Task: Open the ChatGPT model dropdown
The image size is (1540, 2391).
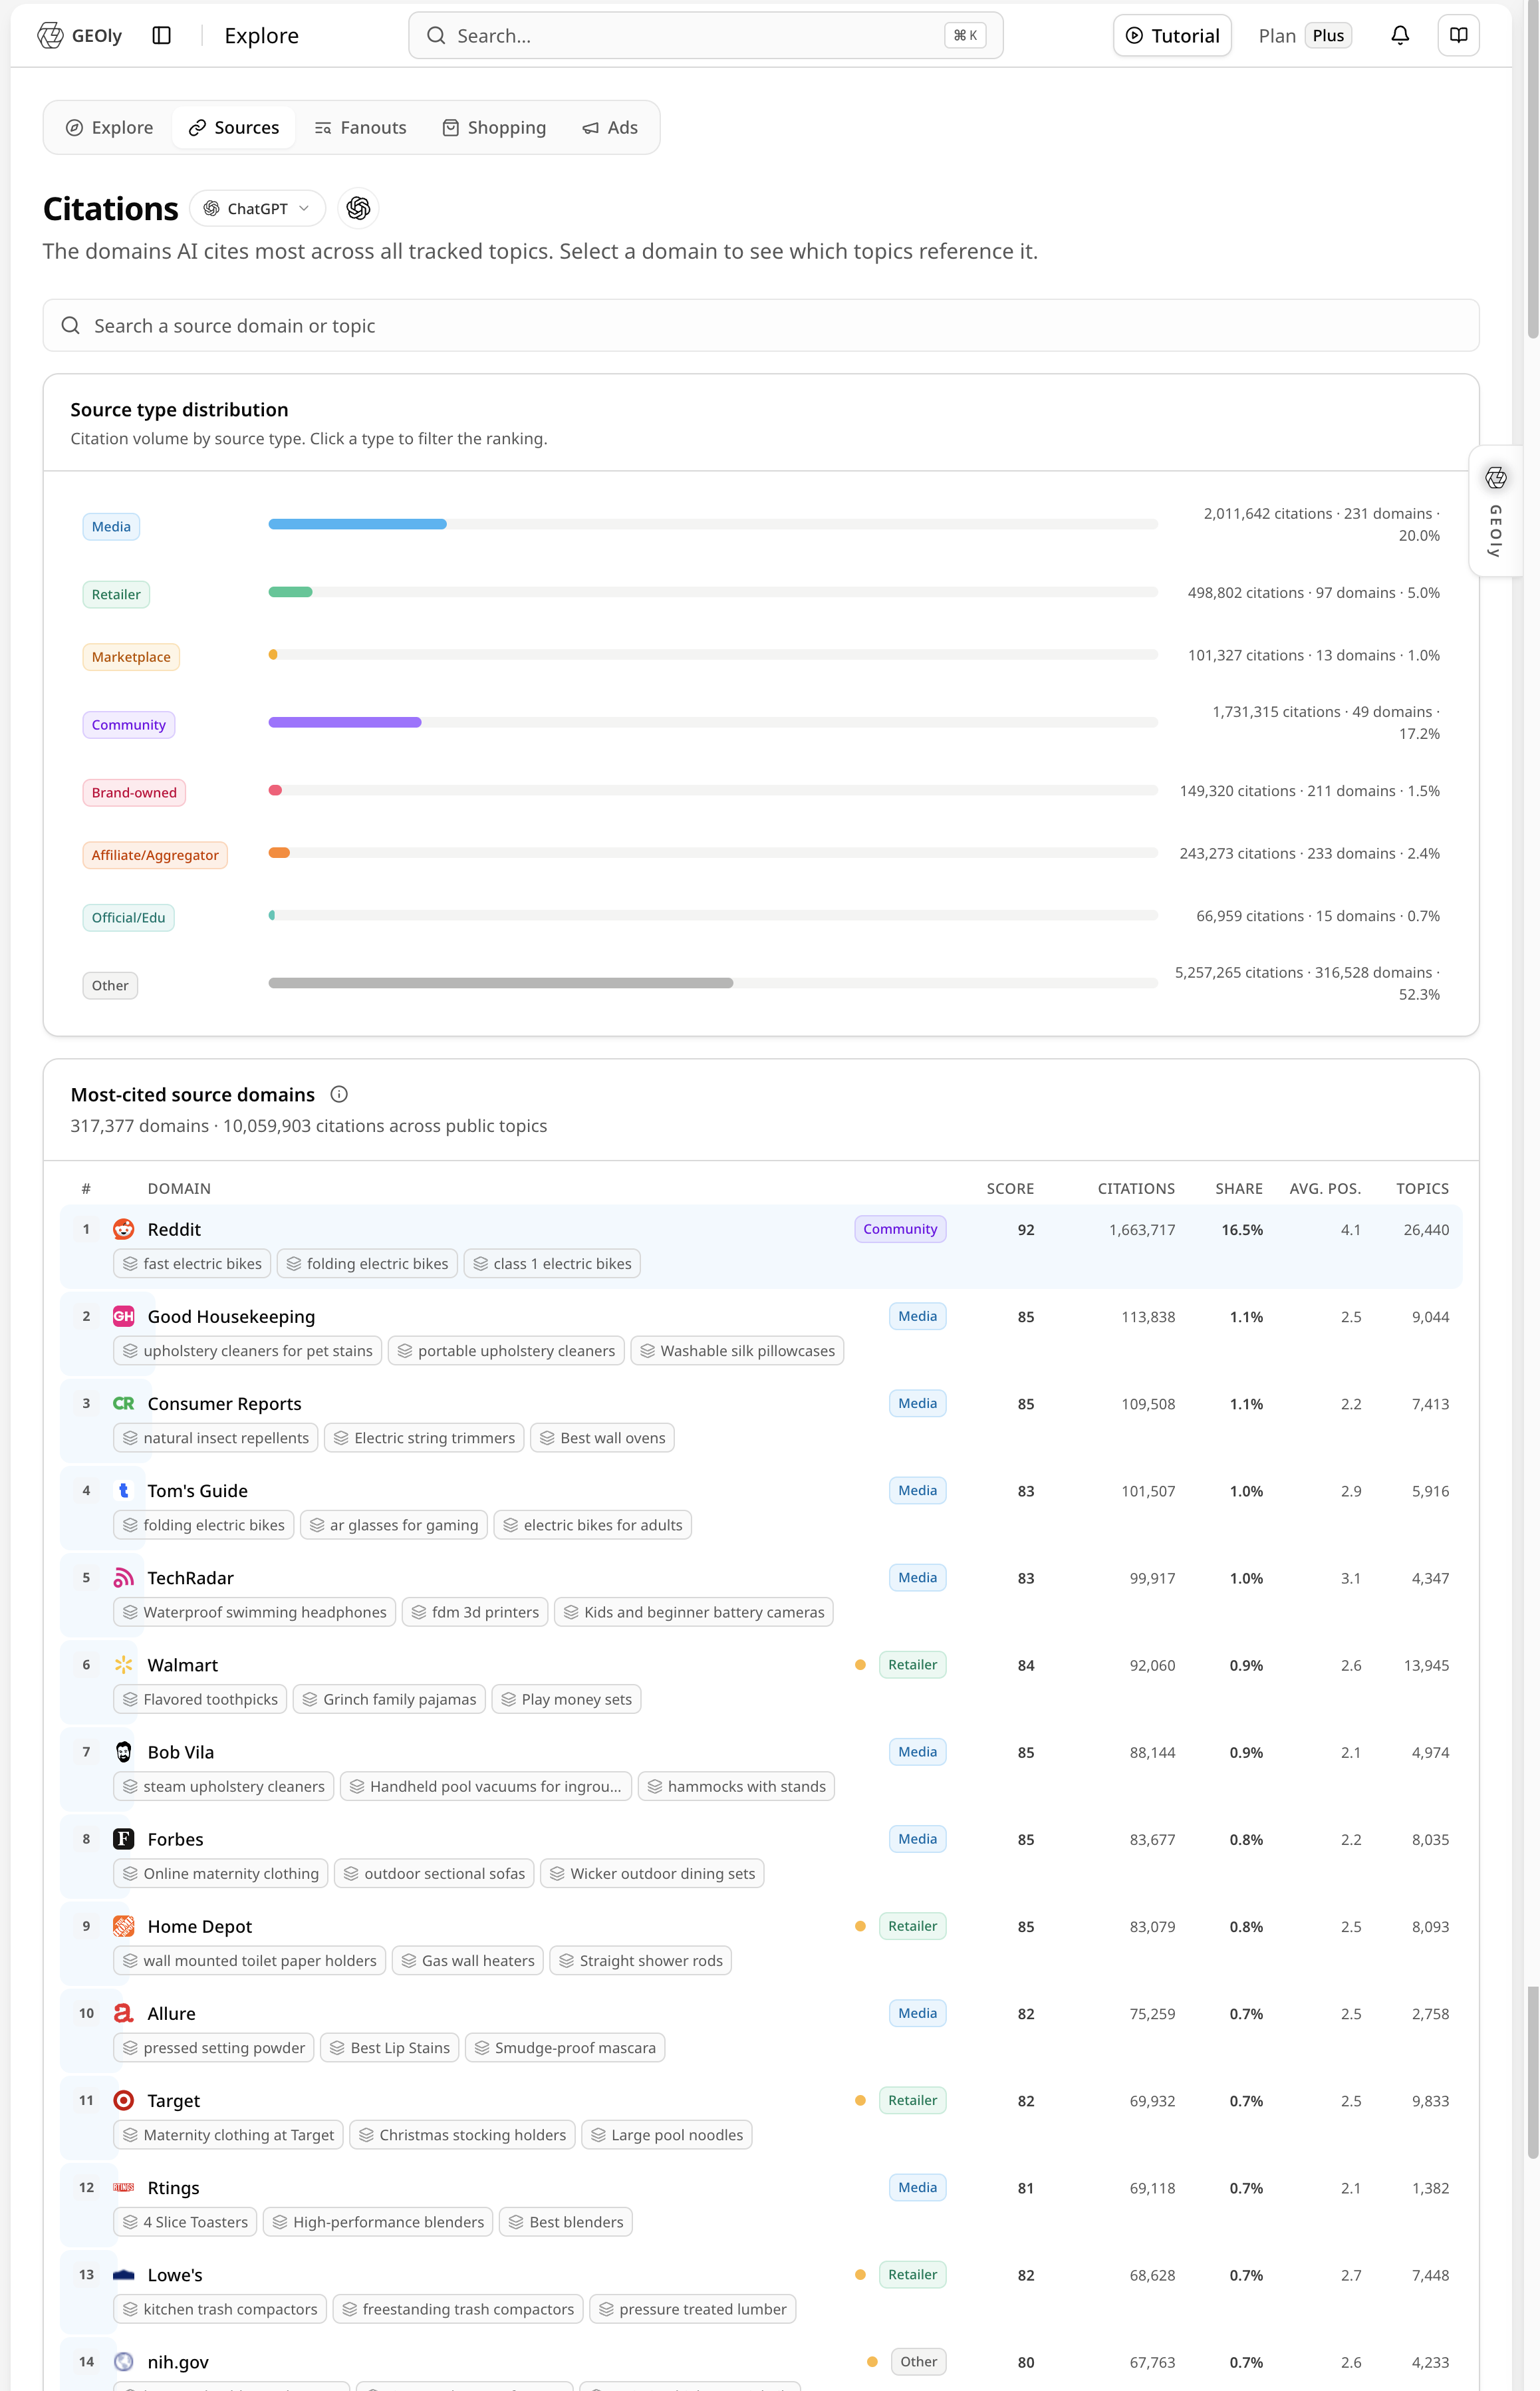Action: pyautogui.click(x=257, y=208)
